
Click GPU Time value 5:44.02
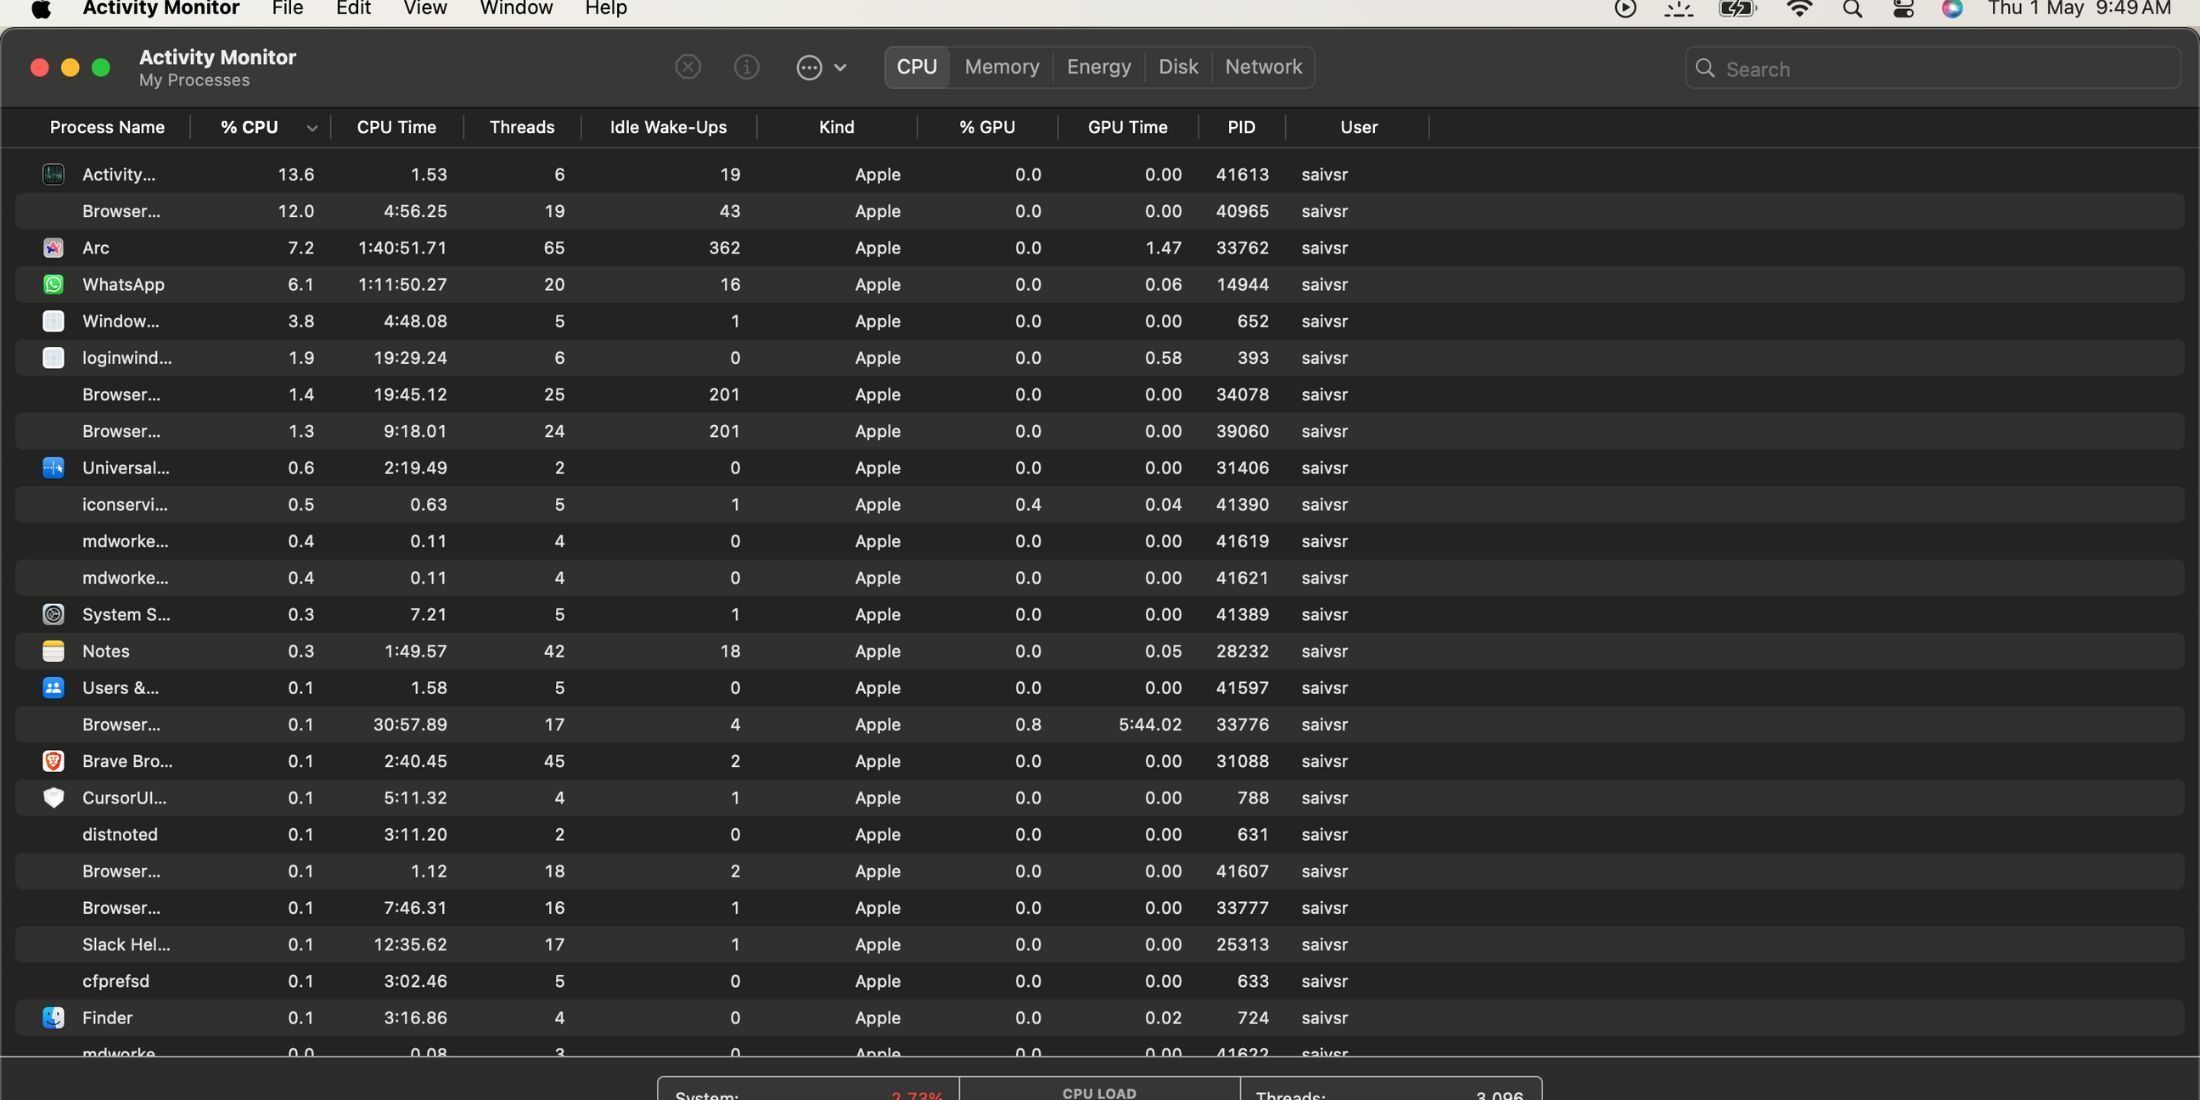click(x=1150, y=724)
